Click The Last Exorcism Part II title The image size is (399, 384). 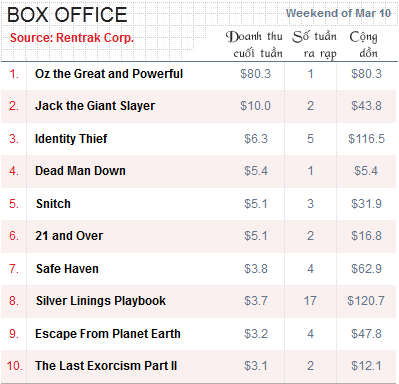(x=106, y=366)
